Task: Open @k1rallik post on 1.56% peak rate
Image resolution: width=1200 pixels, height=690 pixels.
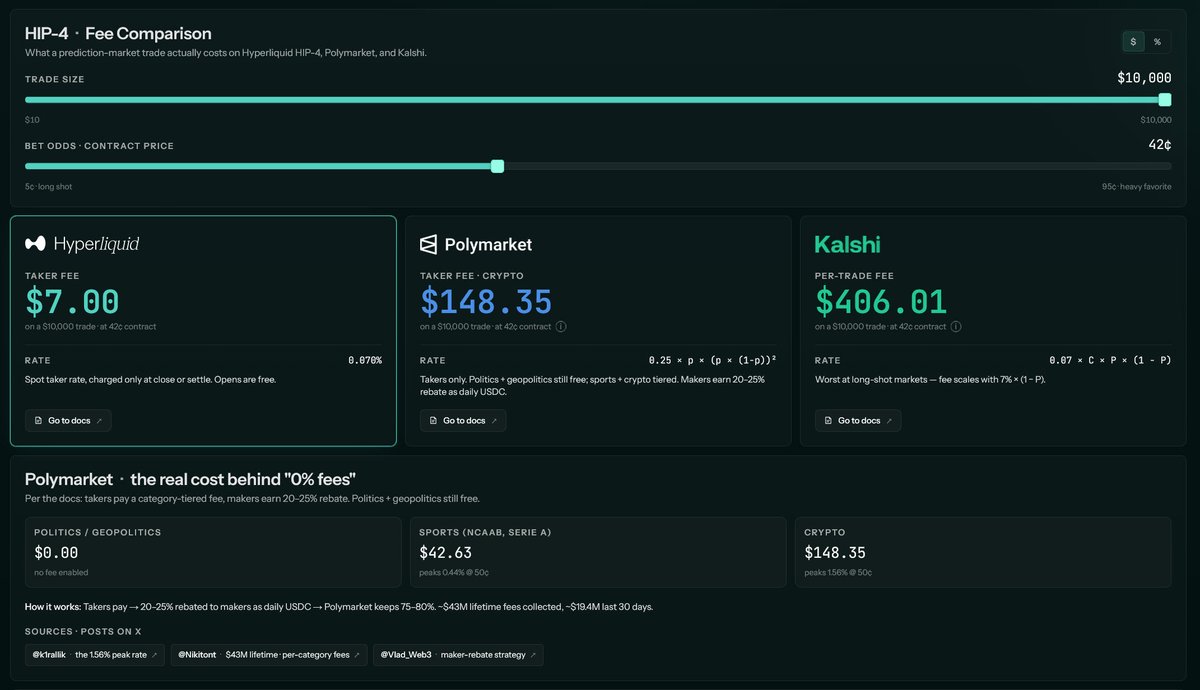Action: [95, 655]
